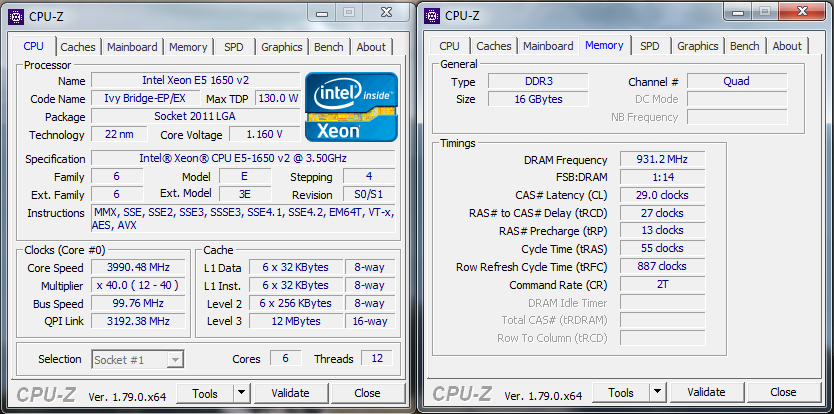834x414 pixels.
Task: Click Threads value 12
Action: 377,358
